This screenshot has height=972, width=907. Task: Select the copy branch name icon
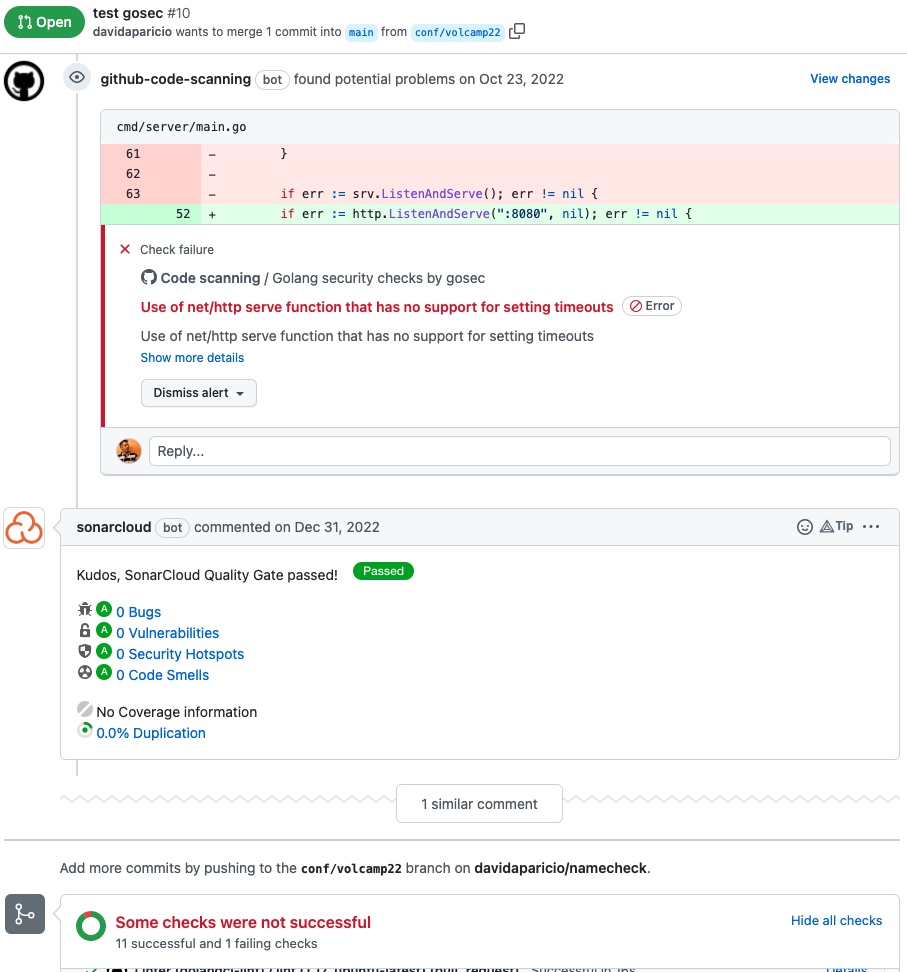(516, 31)
